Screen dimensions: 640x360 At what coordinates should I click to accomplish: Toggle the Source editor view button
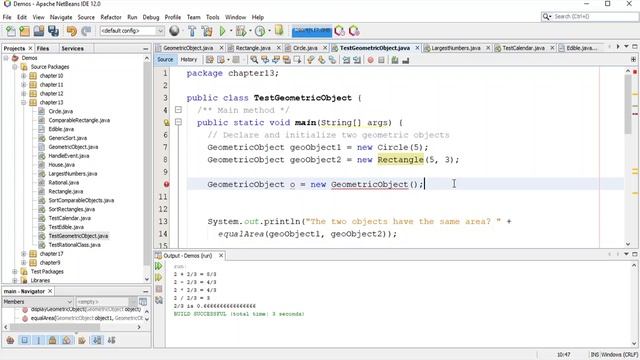[x=165, y=60]
